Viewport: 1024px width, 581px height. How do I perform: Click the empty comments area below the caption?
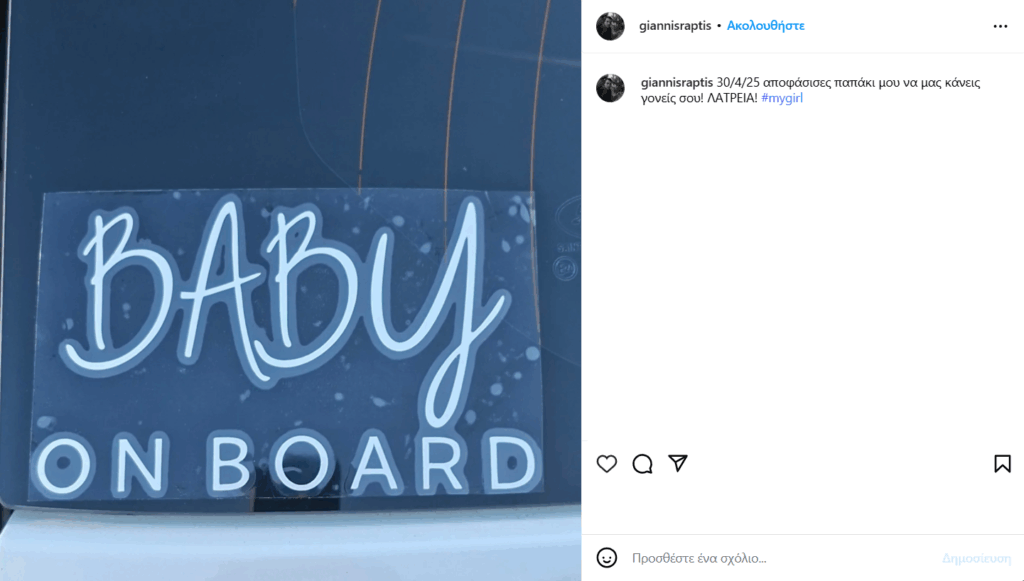pos(803,274)
